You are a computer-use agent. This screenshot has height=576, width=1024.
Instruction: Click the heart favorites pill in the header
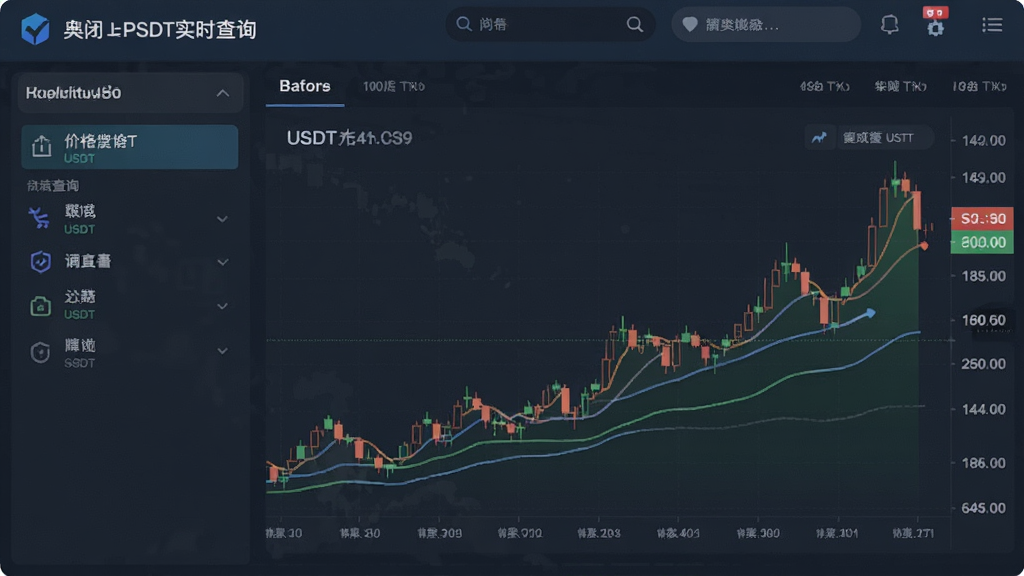coord(766,25)
